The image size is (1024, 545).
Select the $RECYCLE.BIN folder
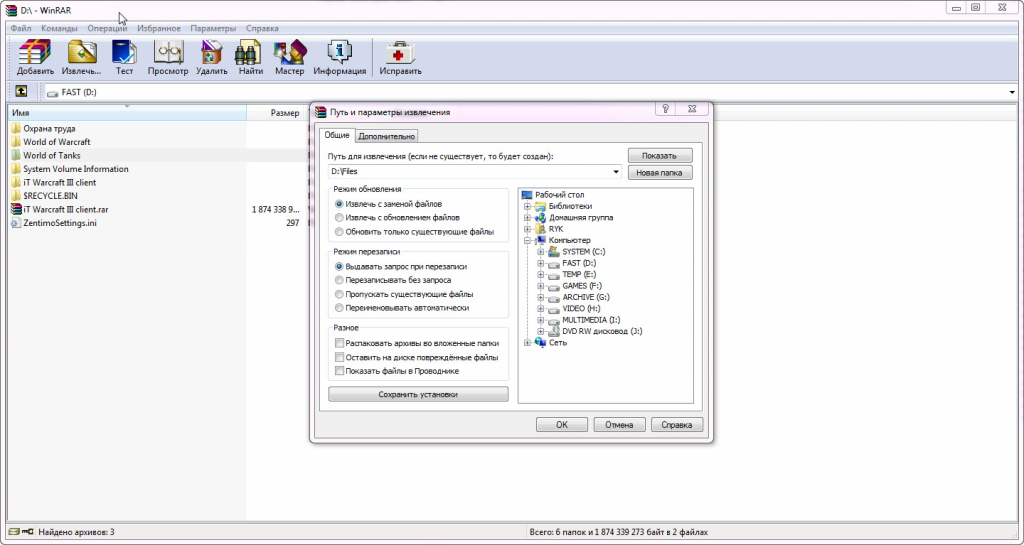(x=44, y=196)
